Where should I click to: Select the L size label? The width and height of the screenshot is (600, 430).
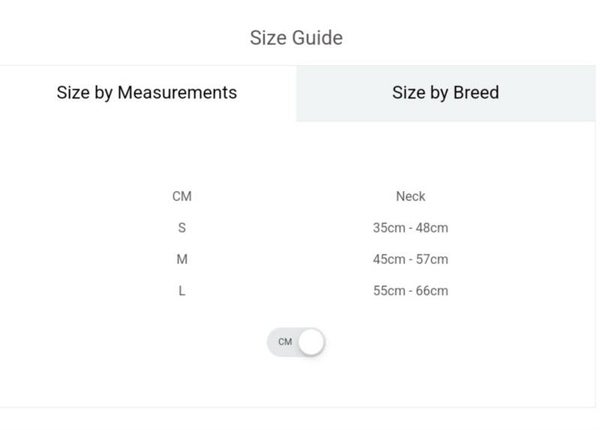point(182,291)
